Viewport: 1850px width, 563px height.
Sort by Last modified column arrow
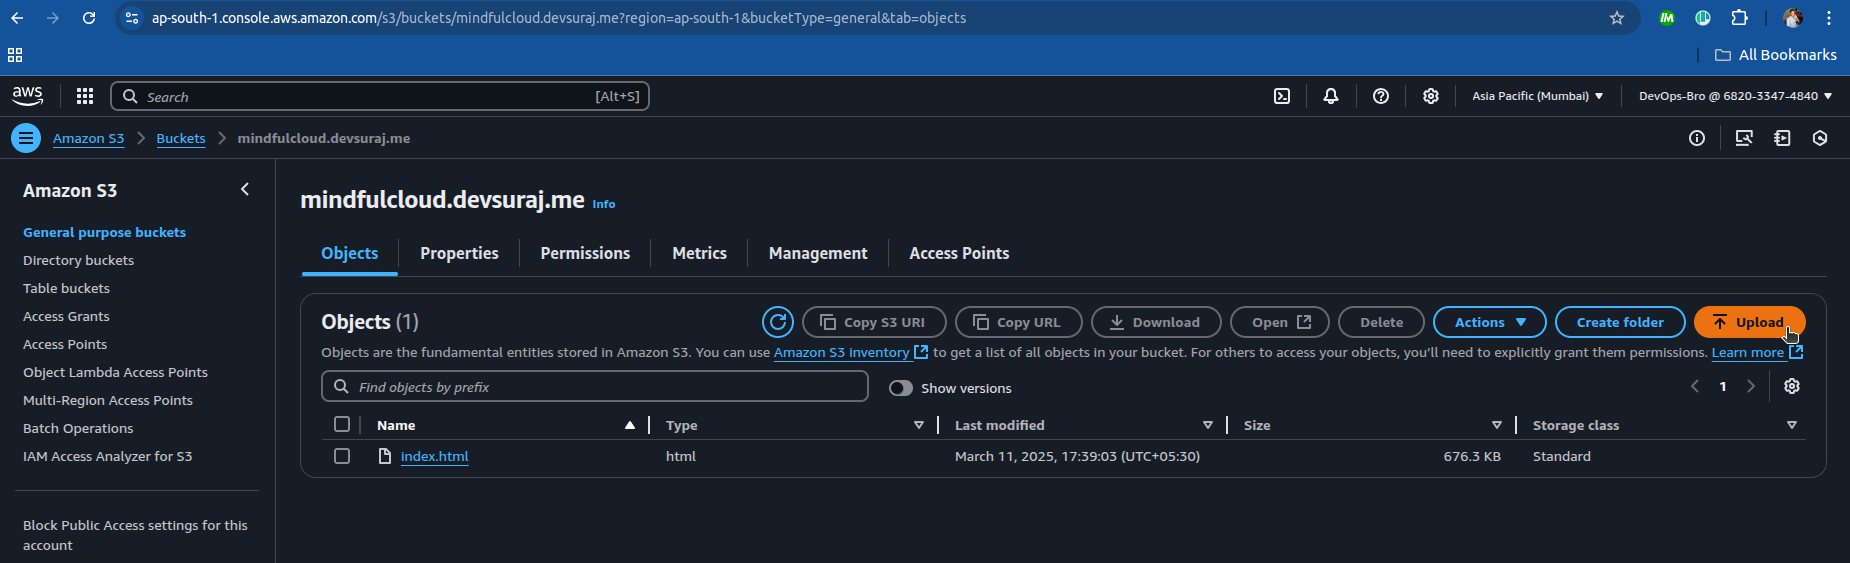1208,425
